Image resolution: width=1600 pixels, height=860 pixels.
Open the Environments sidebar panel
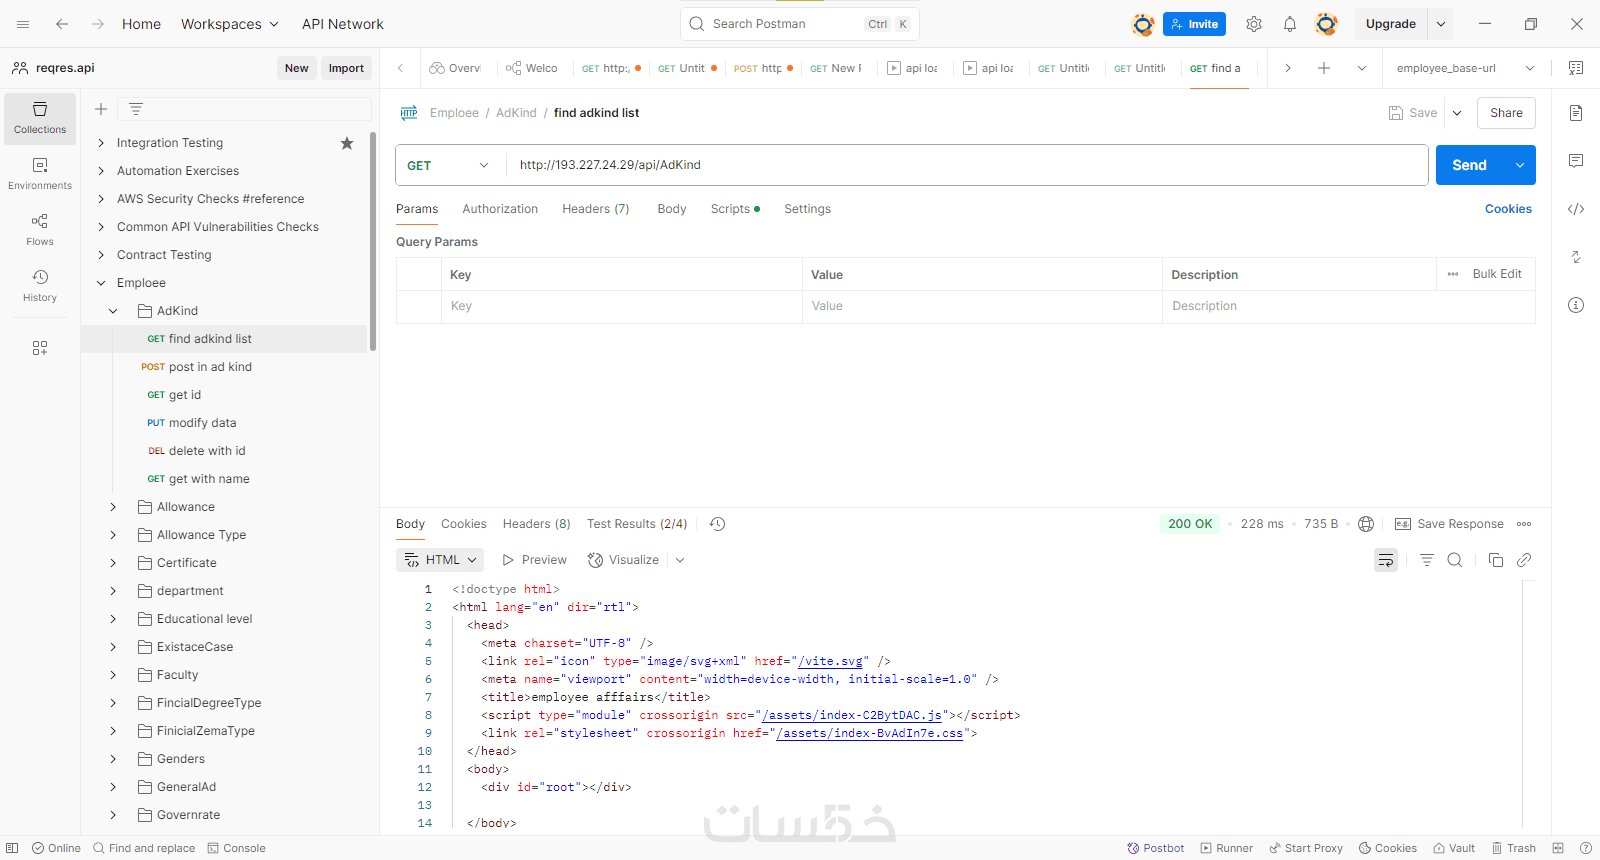40,174
